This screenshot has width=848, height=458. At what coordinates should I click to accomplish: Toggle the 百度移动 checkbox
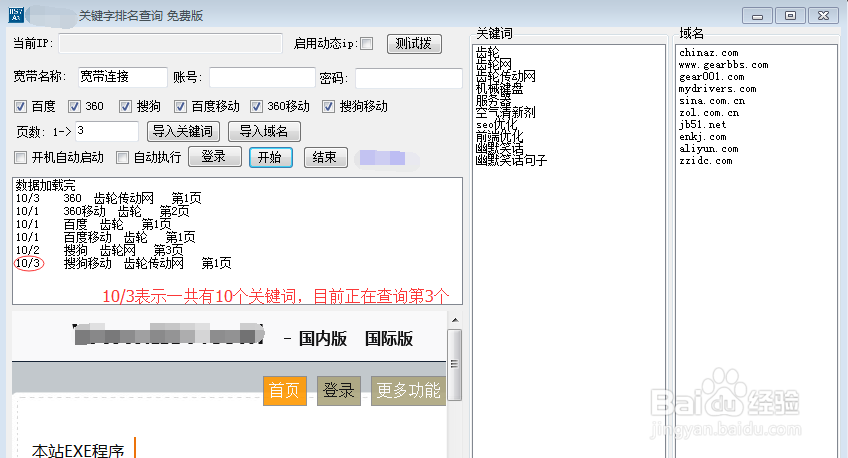(x=181, y=107)
